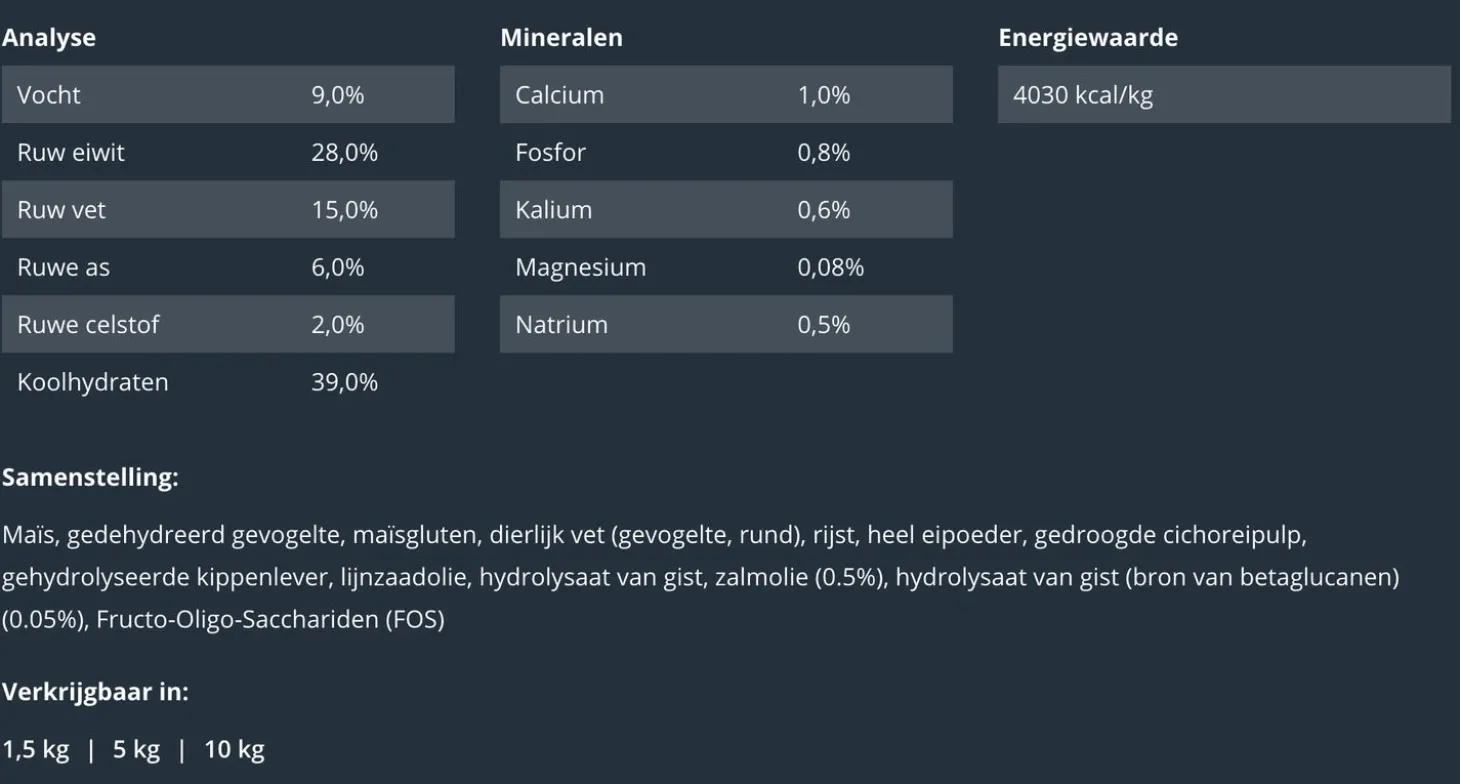Click the Energiewaarde heading

1088,38
